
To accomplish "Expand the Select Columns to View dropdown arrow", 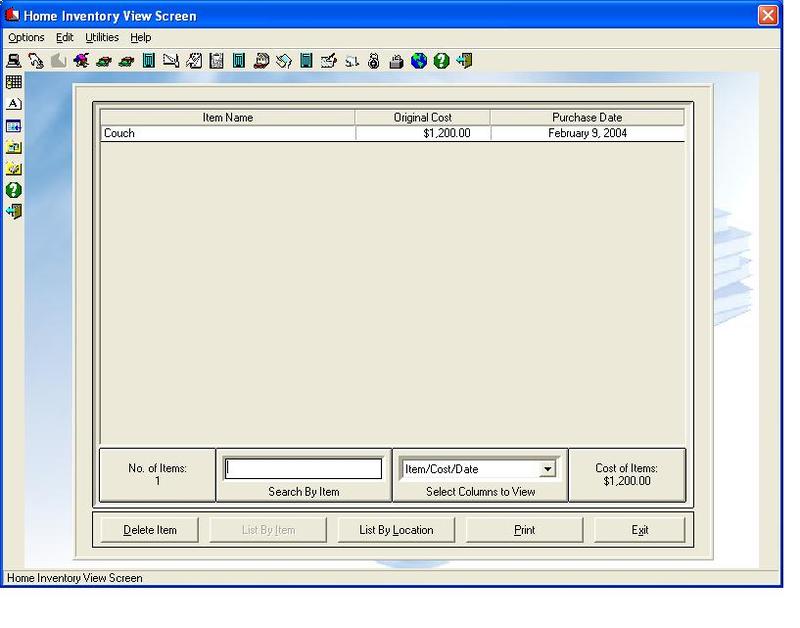I will pos(547,469).
